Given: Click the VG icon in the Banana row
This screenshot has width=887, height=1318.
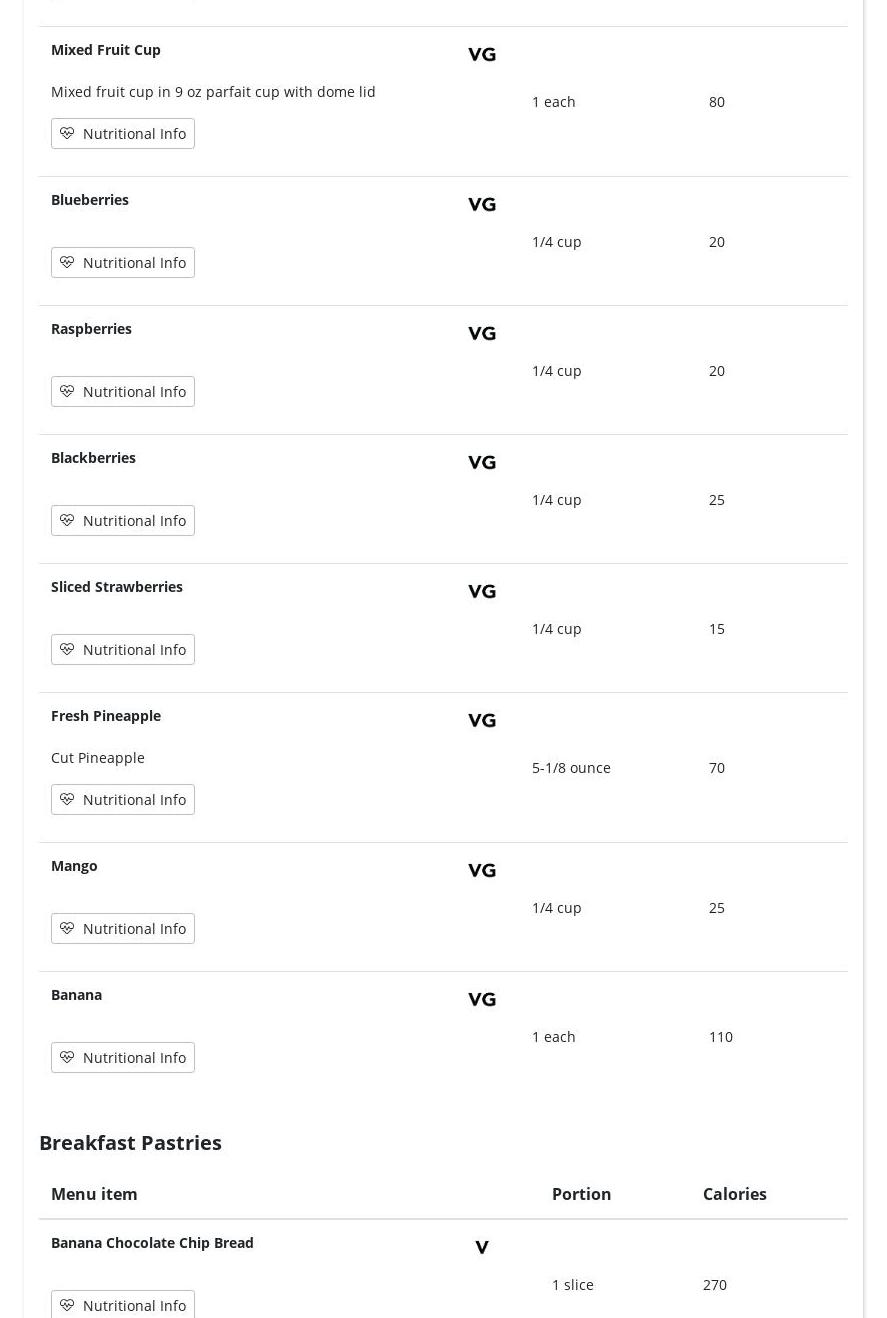Looking at the screenshot, I should tap(482, 1000).
